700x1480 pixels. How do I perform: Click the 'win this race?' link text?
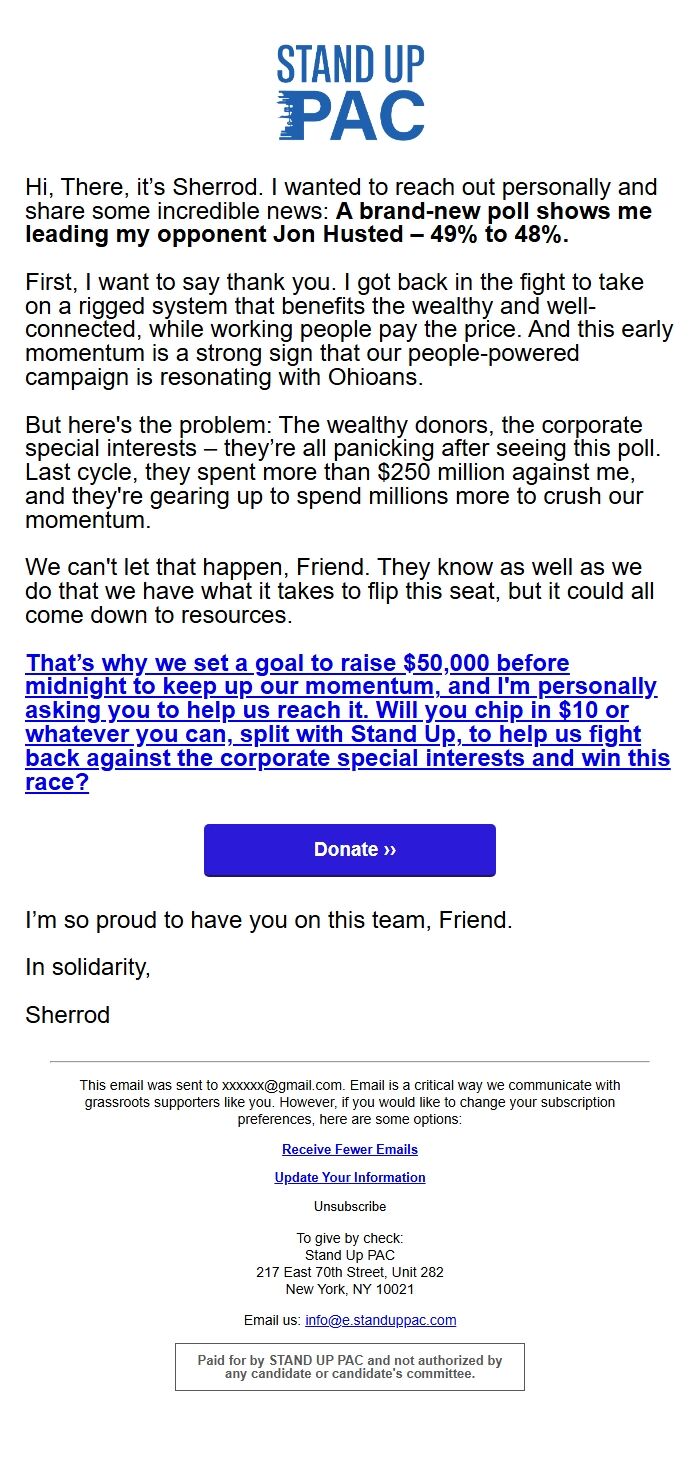610,758
